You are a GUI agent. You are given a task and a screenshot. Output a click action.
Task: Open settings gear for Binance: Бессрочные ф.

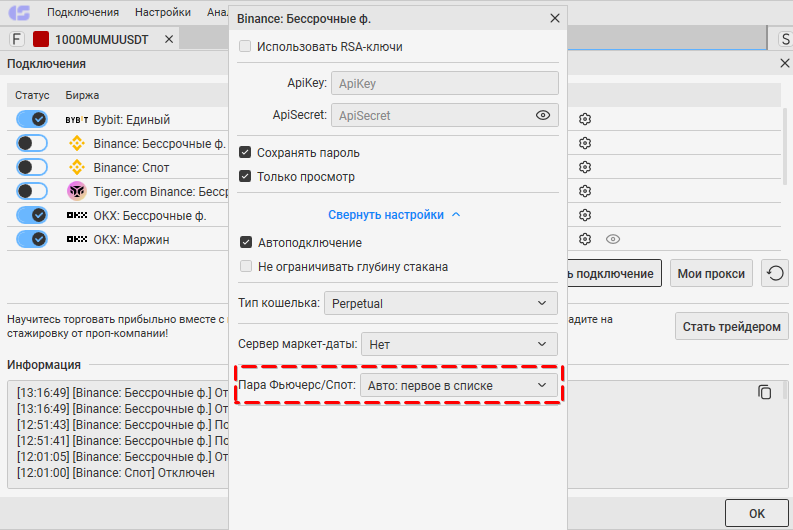[585, 143]
